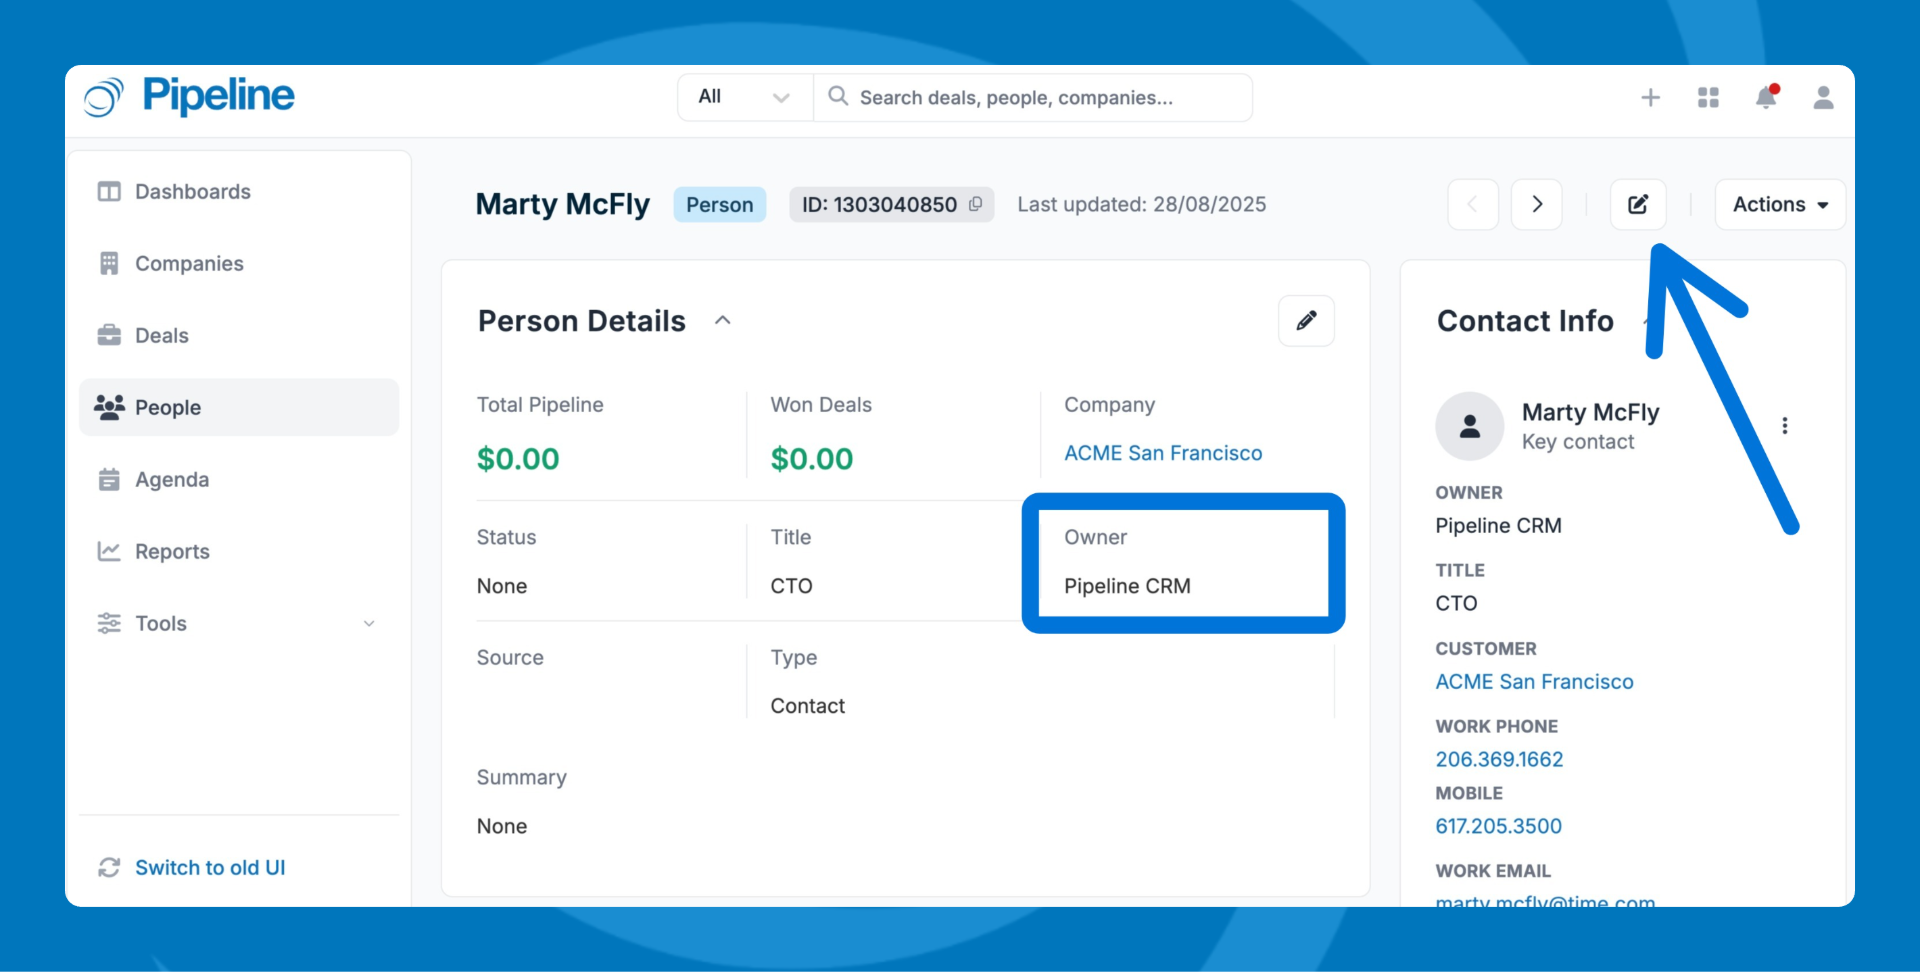Open Agenda in the sidebar

[239, 479]
